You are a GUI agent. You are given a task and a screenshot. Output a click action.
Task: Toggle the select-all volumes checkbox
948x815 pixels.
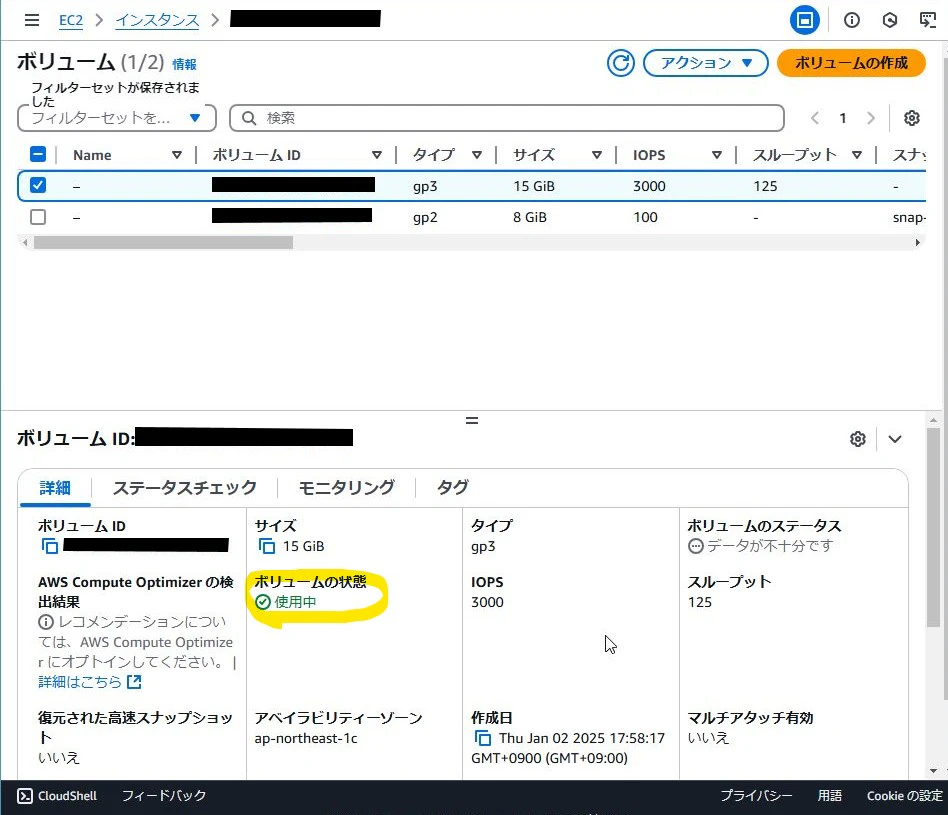click(x=37, y=154)
